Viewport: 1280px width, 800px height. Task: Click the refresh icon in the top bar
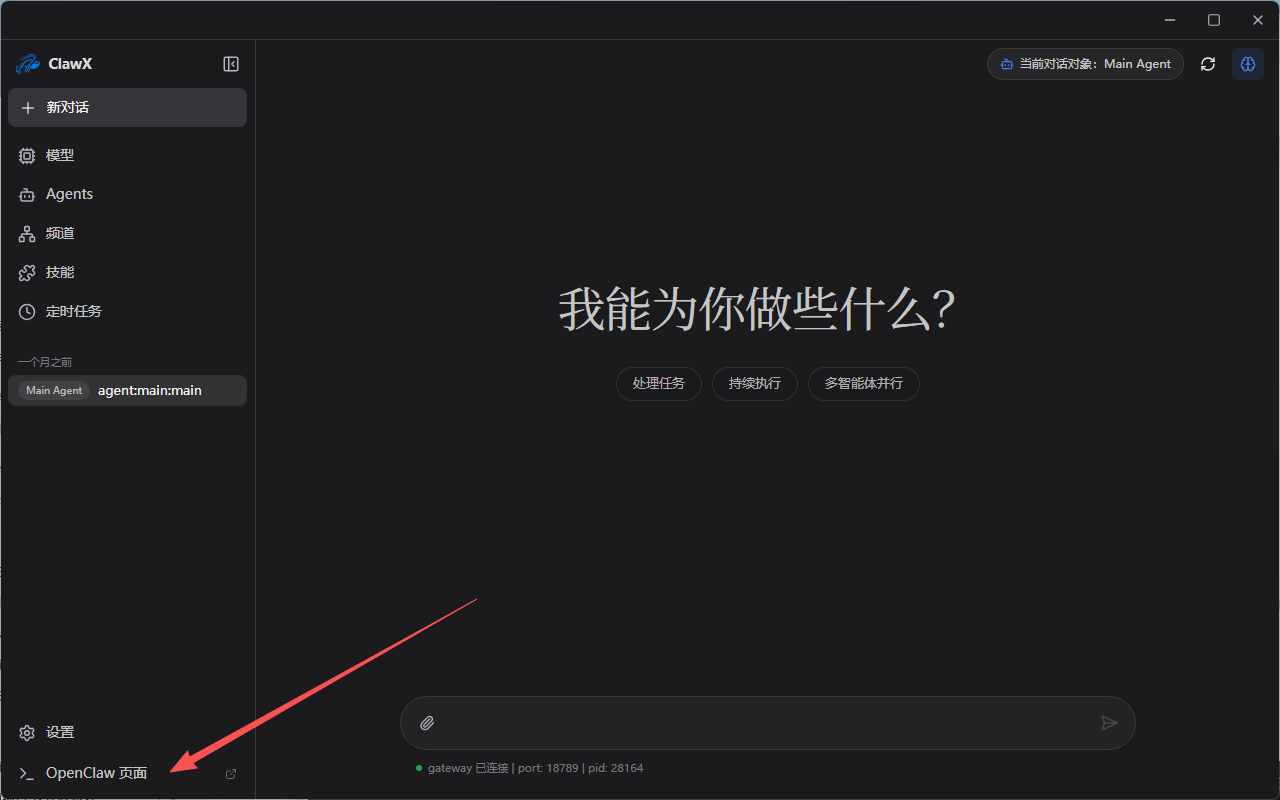pyautogui.click(x=1208, y=64)
